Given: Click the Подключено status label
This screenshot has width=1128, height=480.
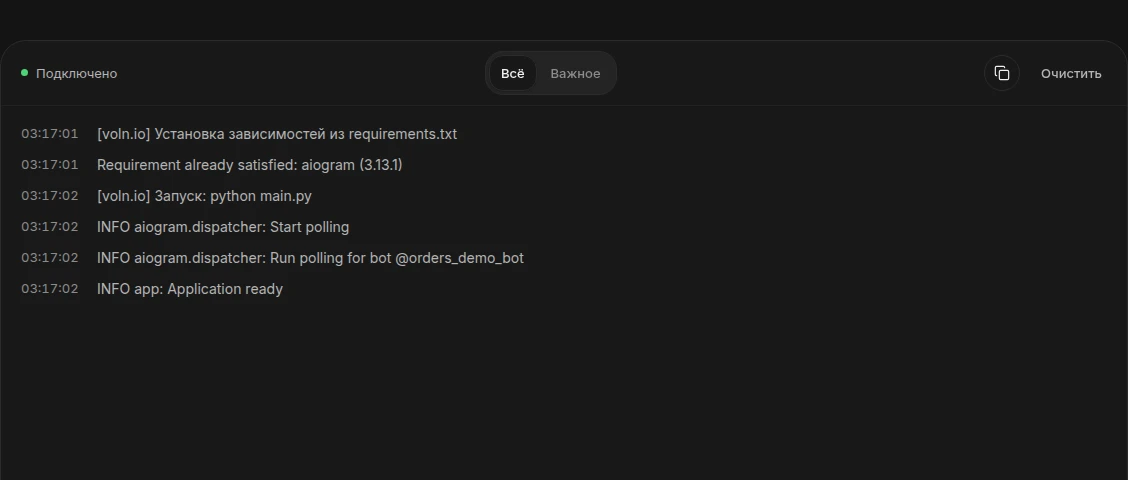Looking at the screenshot, I should pyautogui.click(x=76, y=73).
